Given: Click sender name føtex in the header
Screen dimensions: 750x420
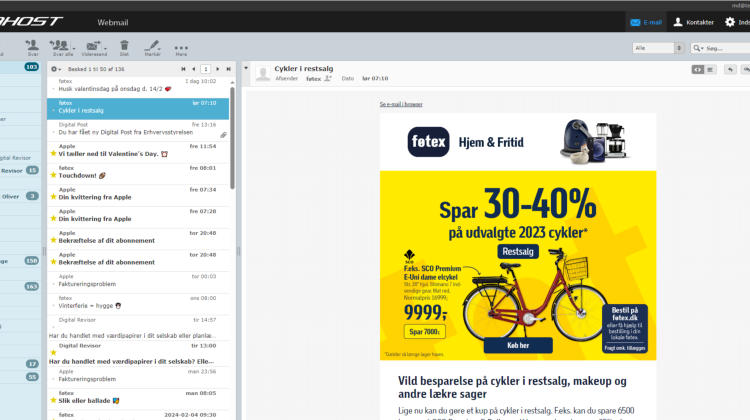Looking at the screenshot, I should pyautogui.click(x=313, y=79).
